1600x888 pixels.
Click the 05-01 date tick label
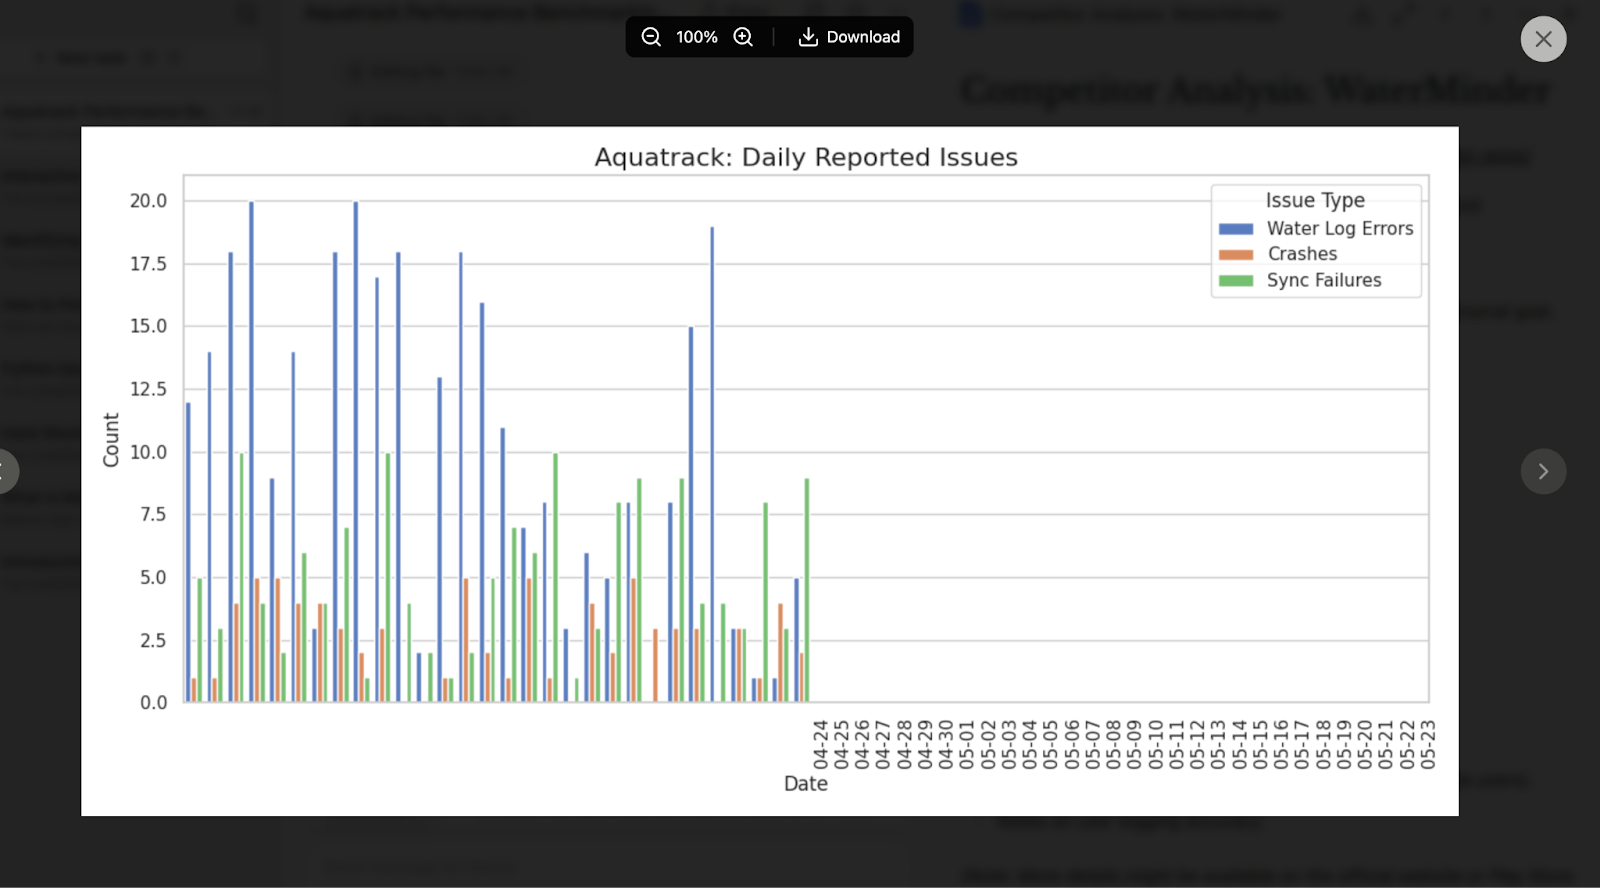tap(967, 745)
